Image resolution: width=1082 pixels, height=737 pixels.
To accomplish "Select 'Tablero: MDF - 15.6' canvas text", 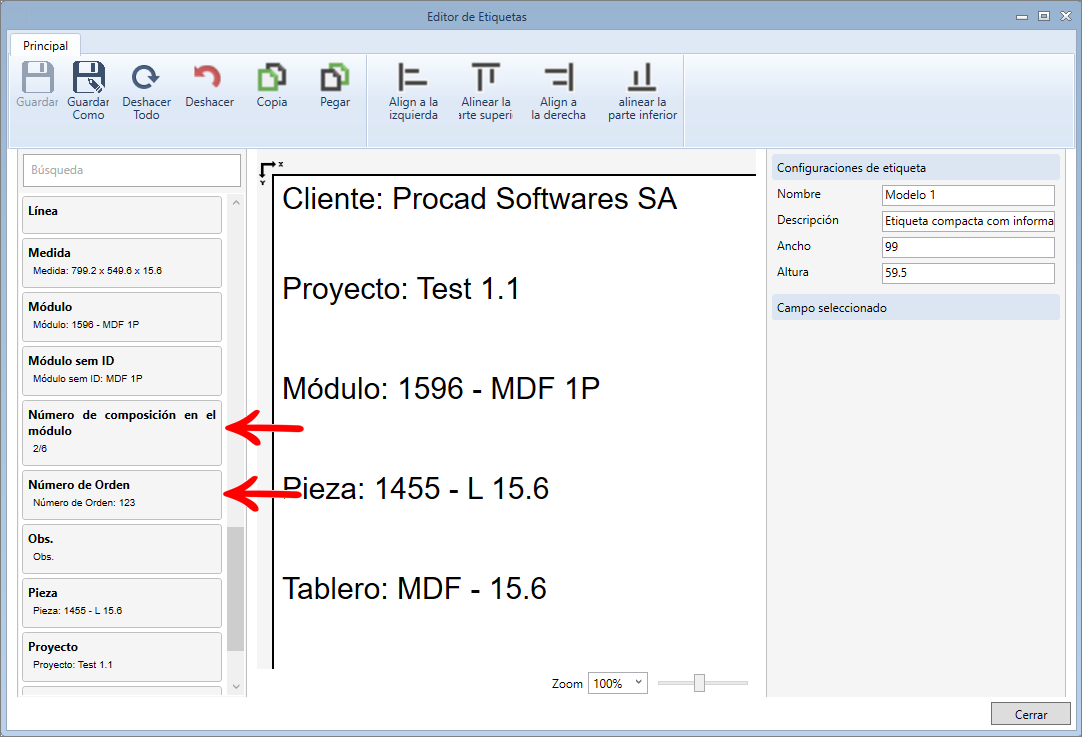I will (414, 589).
